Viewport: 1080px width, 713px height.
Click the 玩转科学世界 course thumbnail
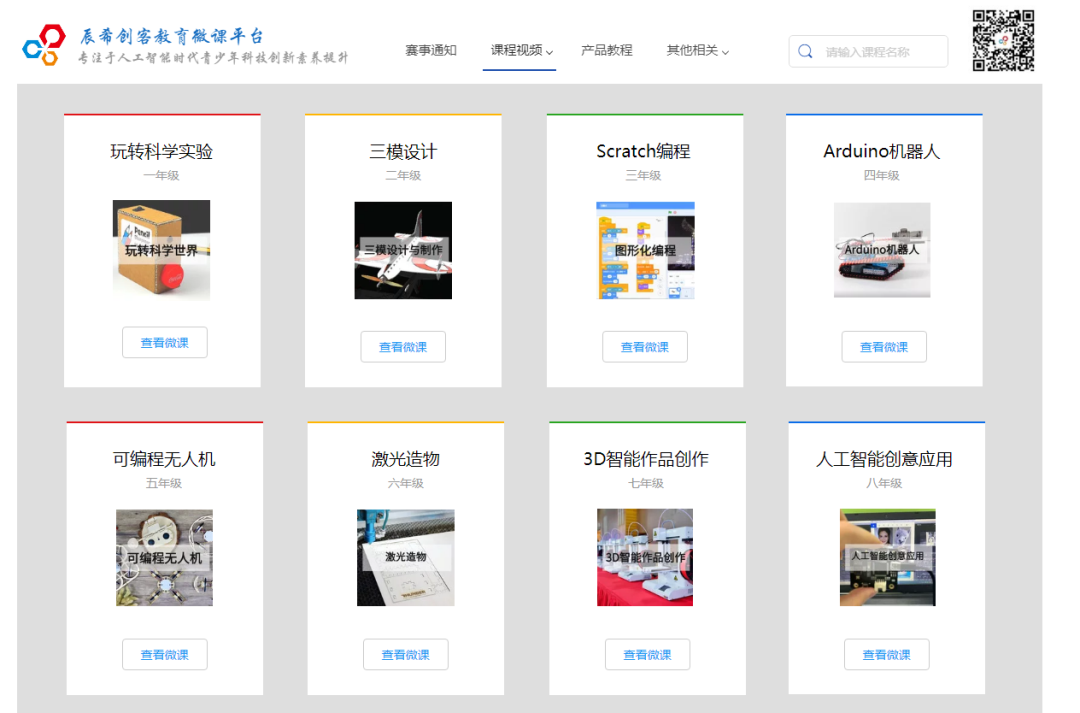coord(162,250)
